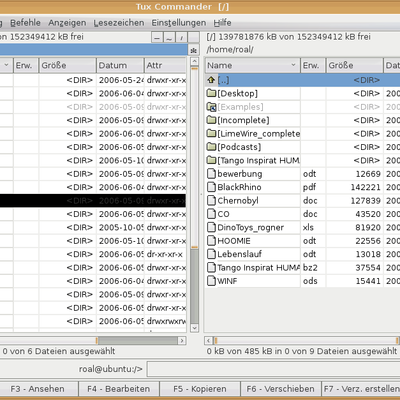Click the F7 - Verz. erstellen button
The height and width of the screenshot is (400, 400).
coord(361,389)
